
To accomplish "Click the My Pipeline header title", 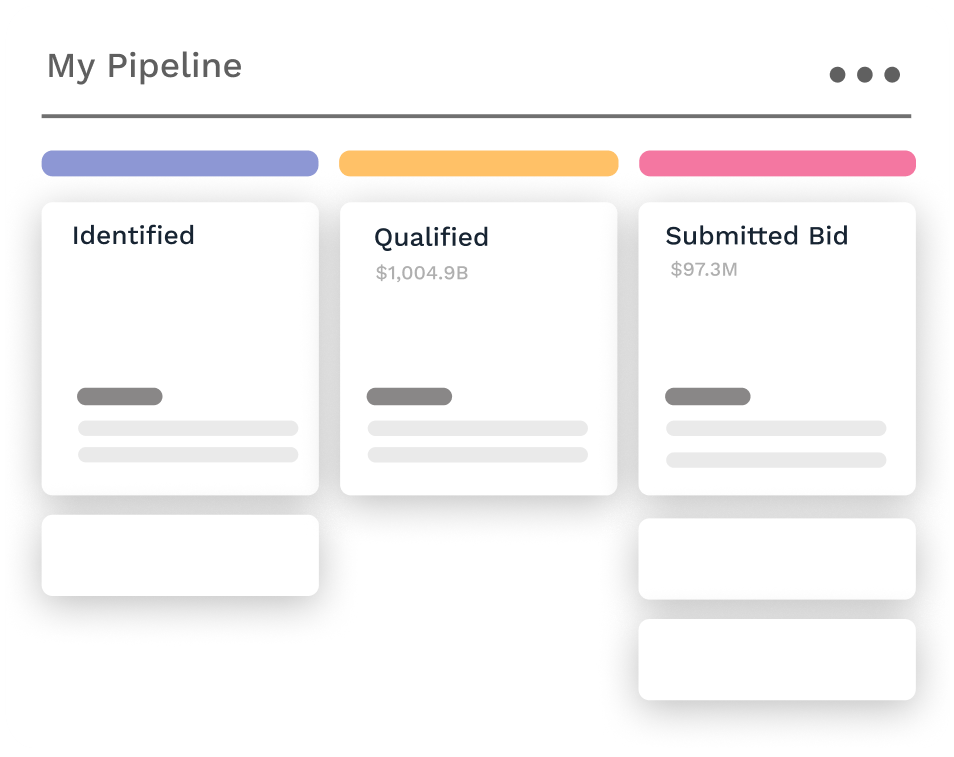I will point(145,67).
